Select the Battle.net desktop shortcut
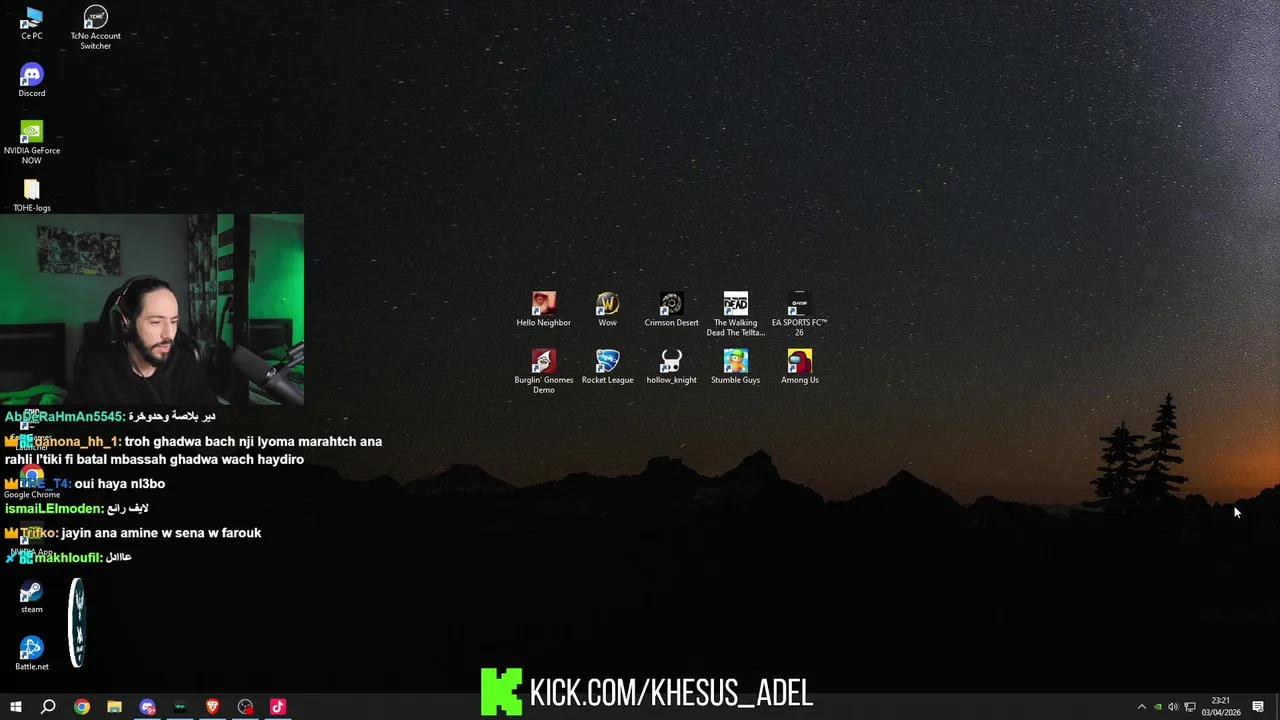1280x720 pixels. coord(31,654)
